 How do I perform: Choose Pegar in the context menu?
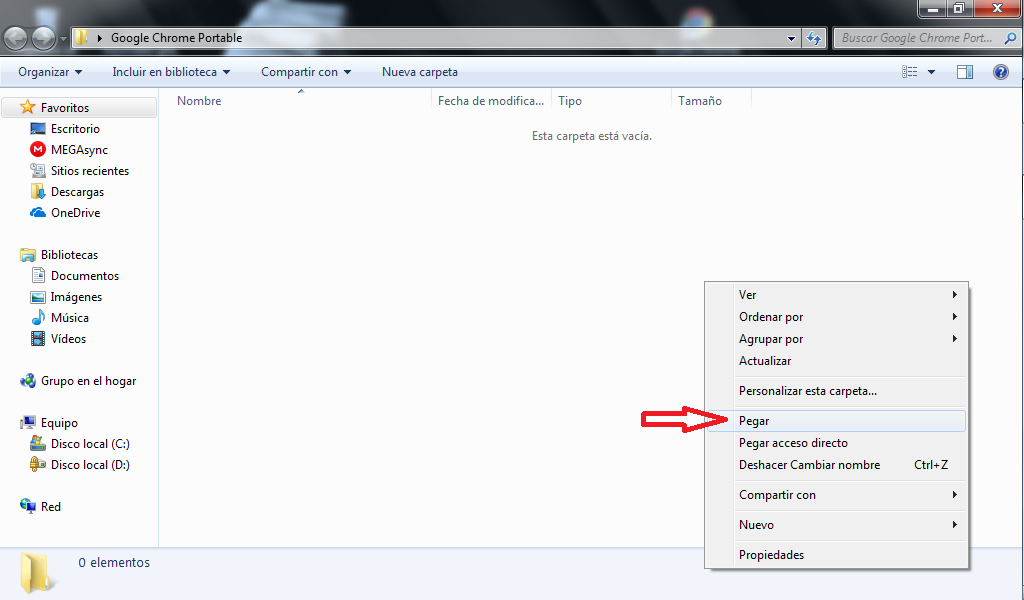pyautogui.click(x=836, y=421)
